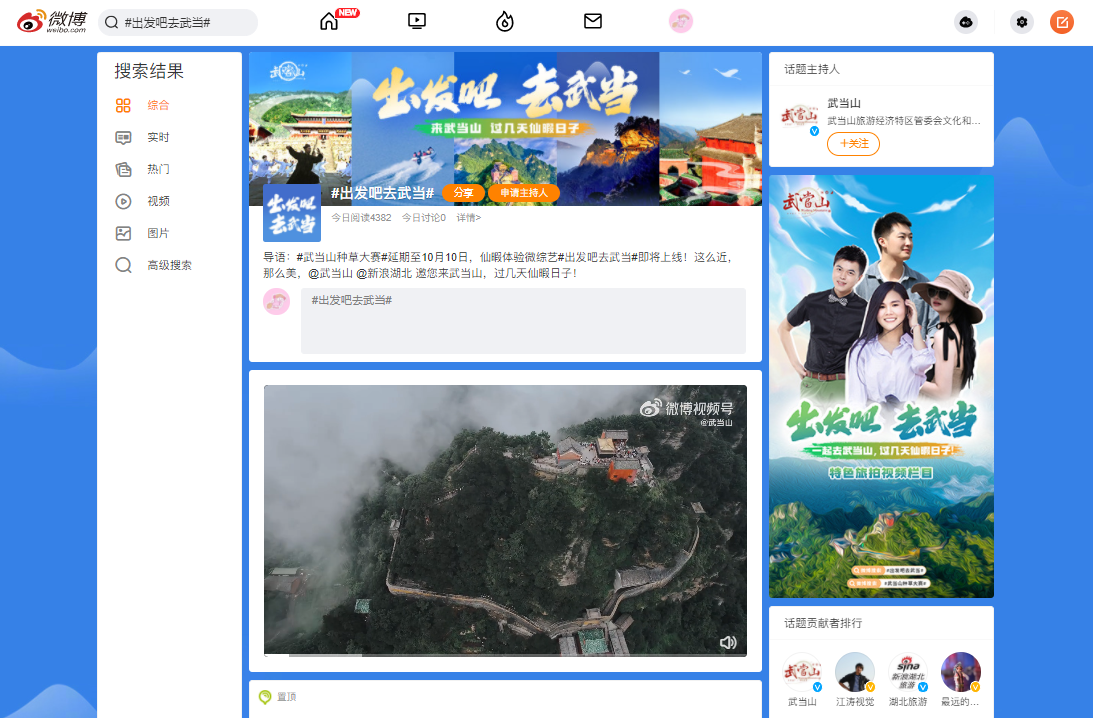Click the composer avatar beside the post box
The width and height of the screenshot is (1093, 718).
pos(277,302)
